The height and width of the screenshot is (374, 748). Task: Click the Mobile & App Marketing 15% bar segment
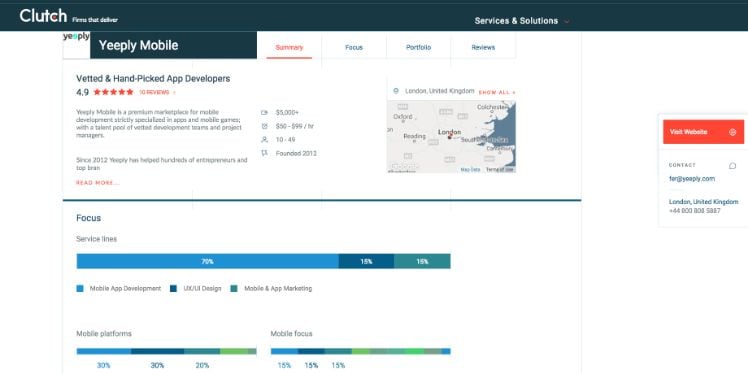[422, 261]
